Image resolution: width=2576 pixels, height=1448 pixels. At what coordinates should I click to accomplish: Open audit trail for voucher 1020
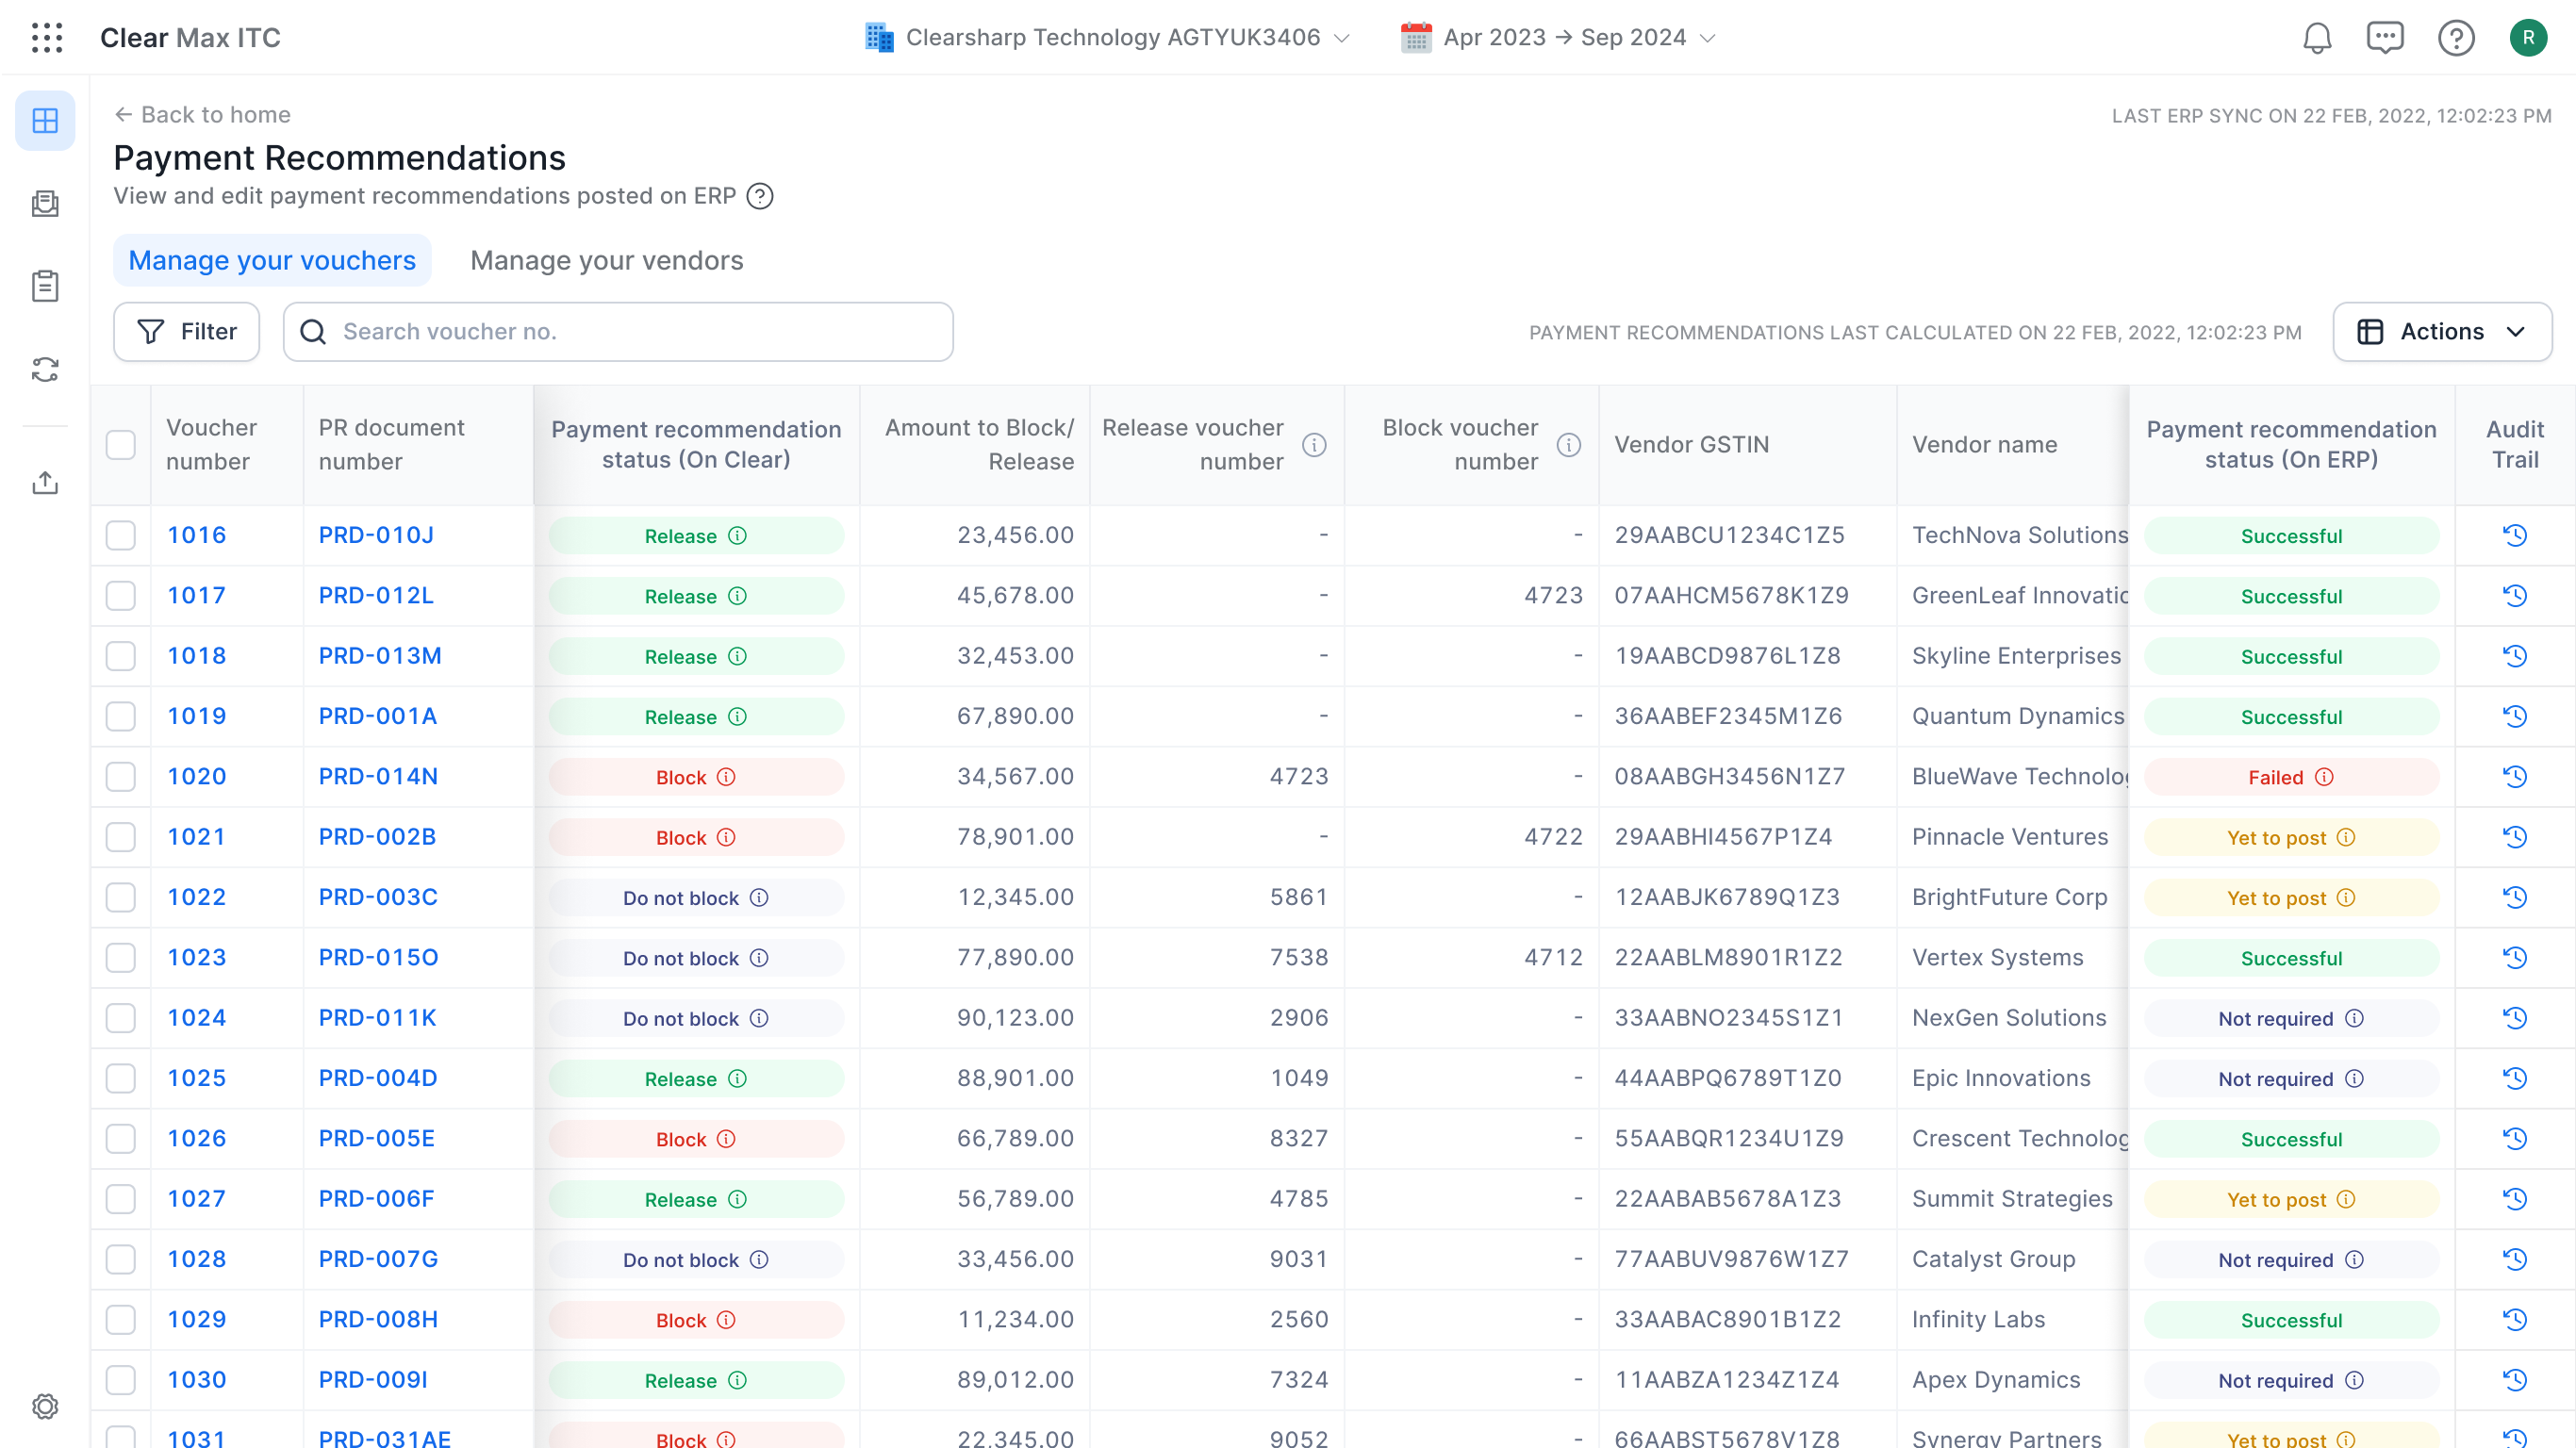[x=2515, y=777]
